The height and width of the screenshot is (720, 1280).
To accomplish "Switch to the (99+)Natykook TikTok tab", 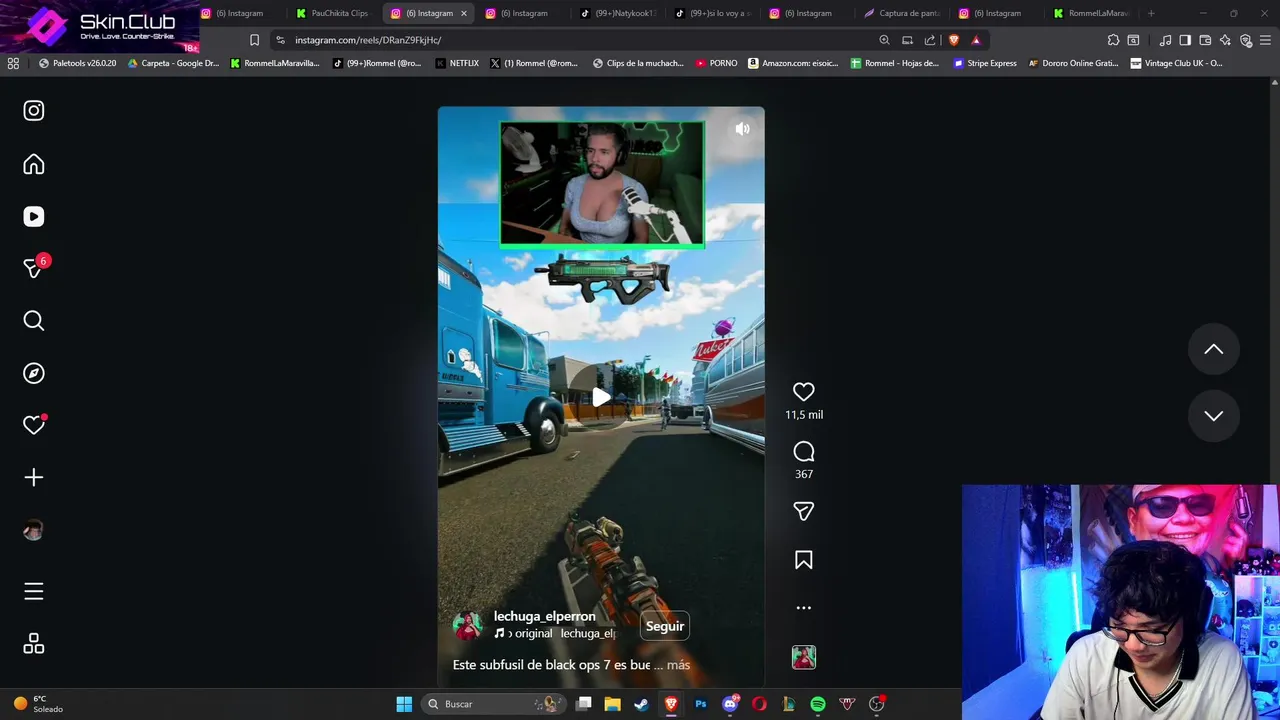I will click(618, 13).
